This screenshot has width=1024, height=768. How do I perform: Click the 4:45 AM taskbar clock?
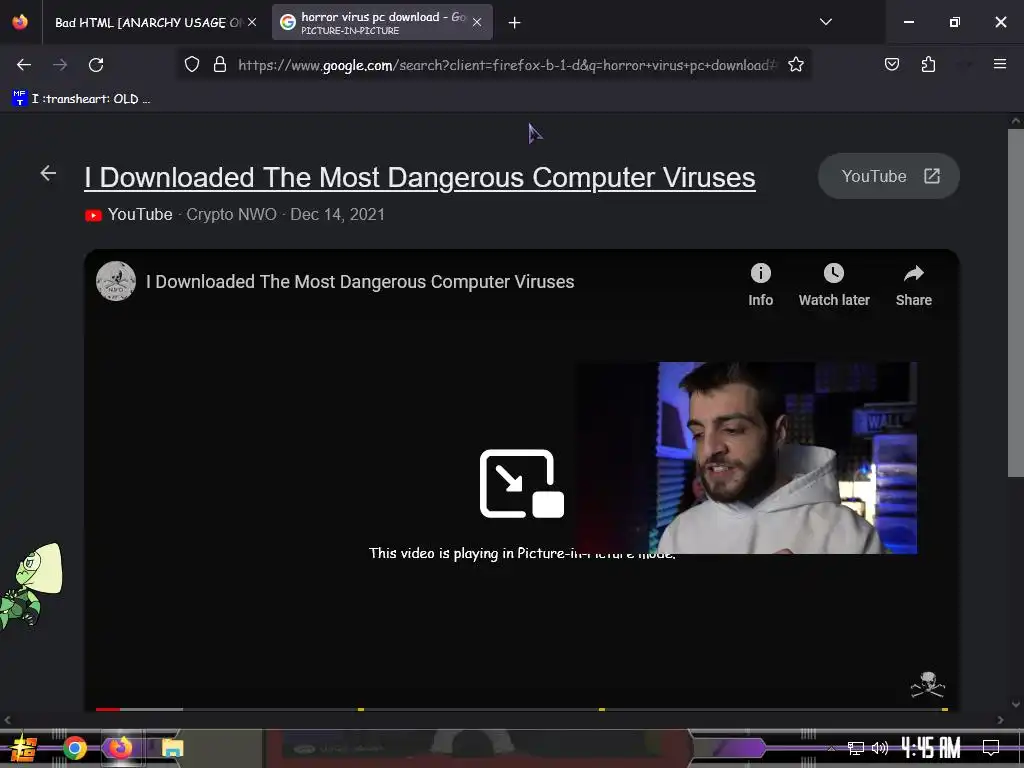click(x=931, y=747)
